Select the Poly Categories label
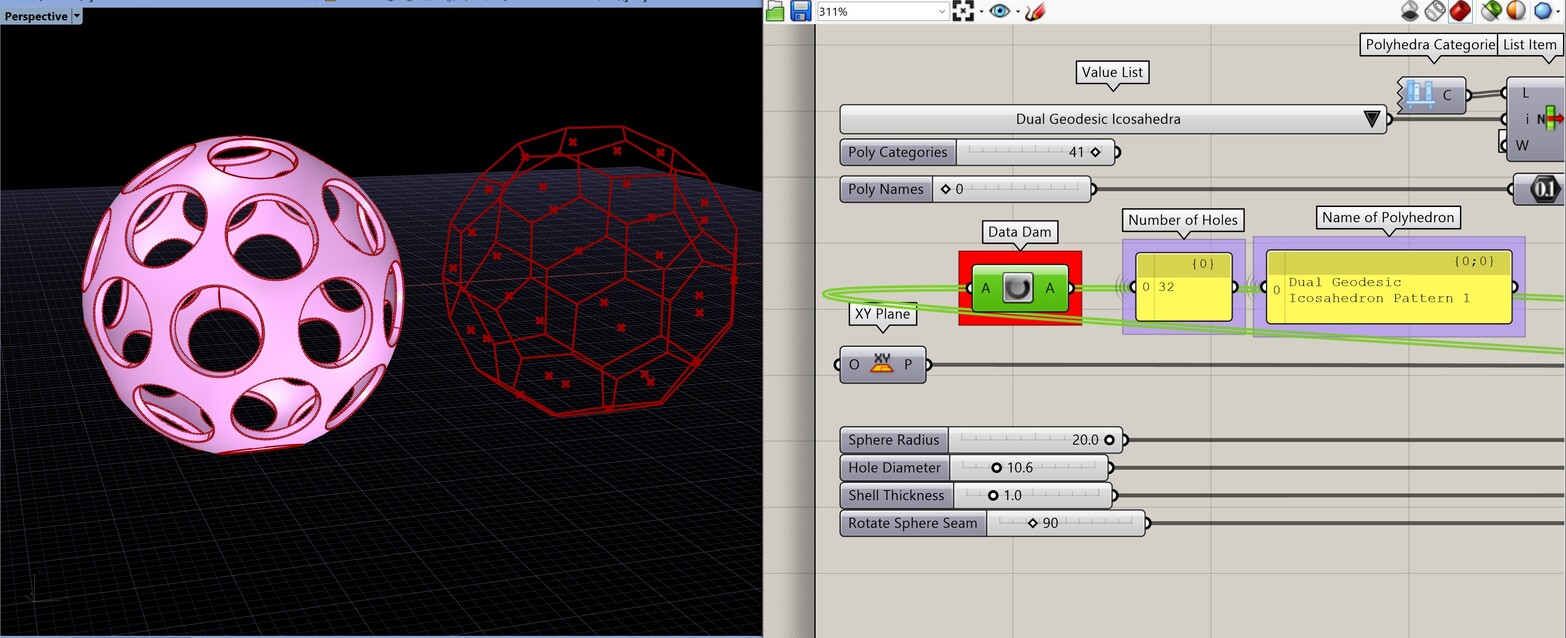 pos(897,152)
